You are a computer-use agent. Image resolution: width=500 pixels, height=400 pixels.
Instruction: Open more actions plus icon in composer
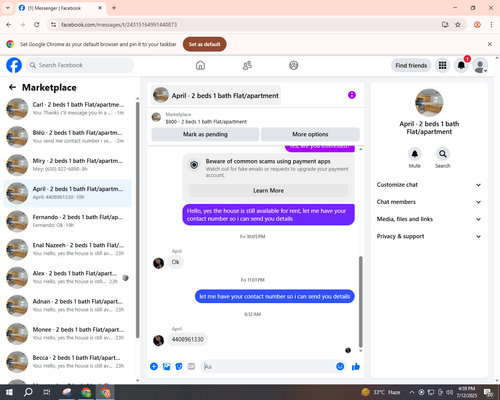click(154, 366)
